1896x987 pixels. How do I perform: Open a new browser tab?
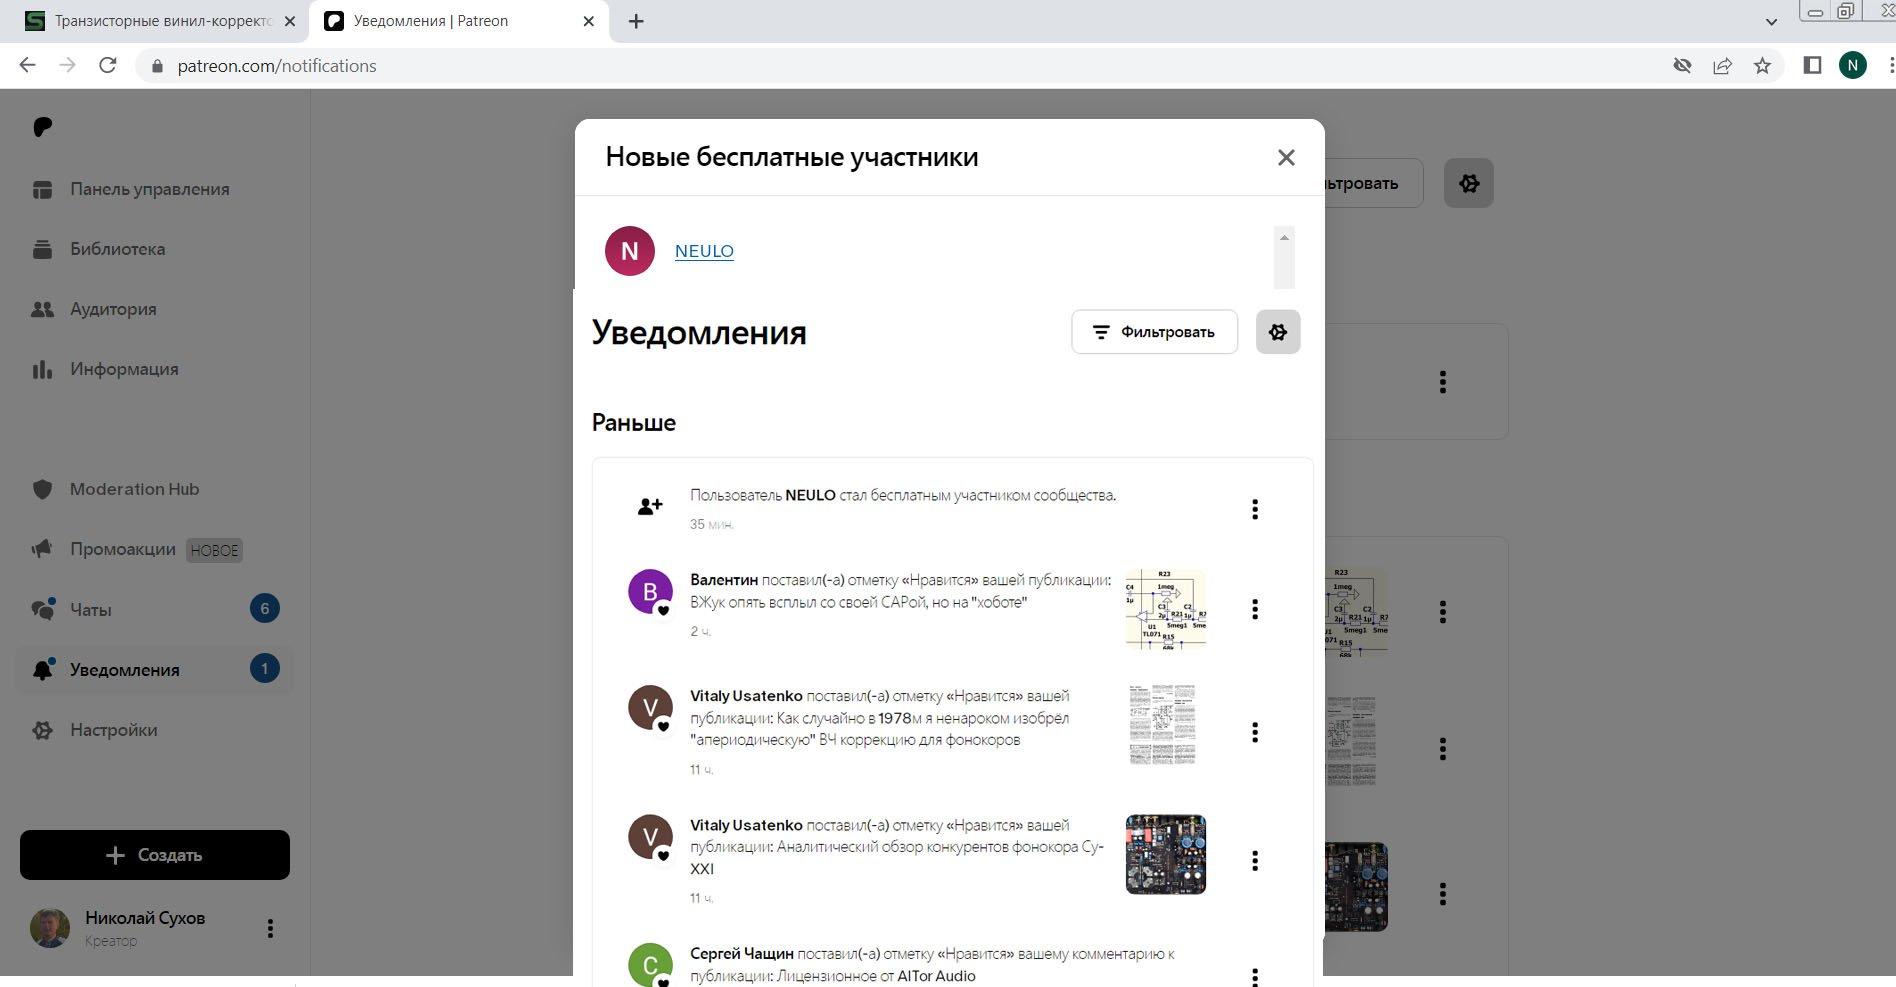click(x=636, y=21)
